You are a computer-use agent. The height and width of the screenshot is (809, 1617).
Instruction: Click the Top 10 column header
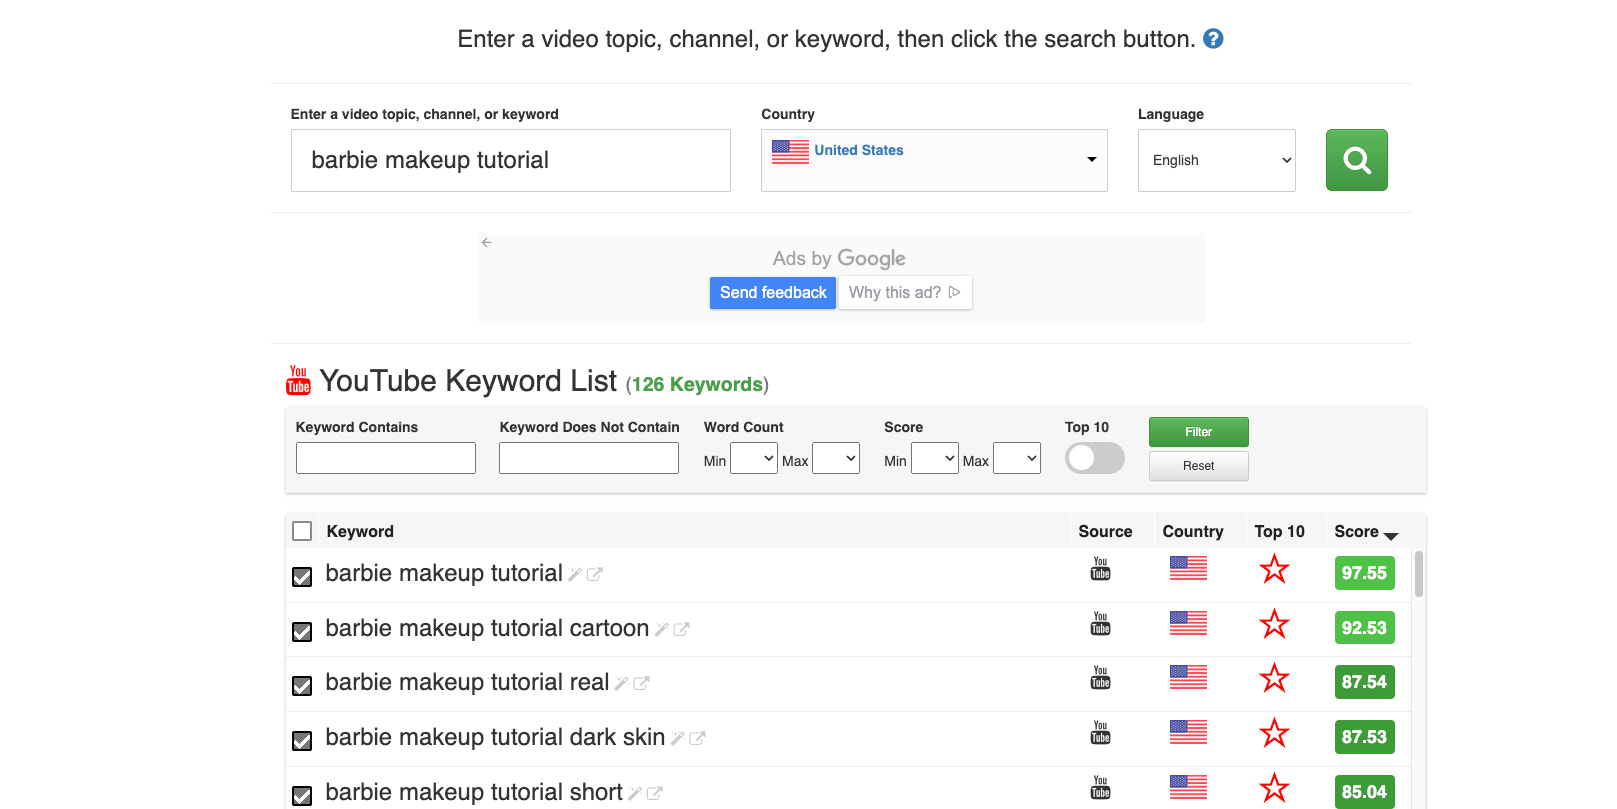pos(1279,532)
